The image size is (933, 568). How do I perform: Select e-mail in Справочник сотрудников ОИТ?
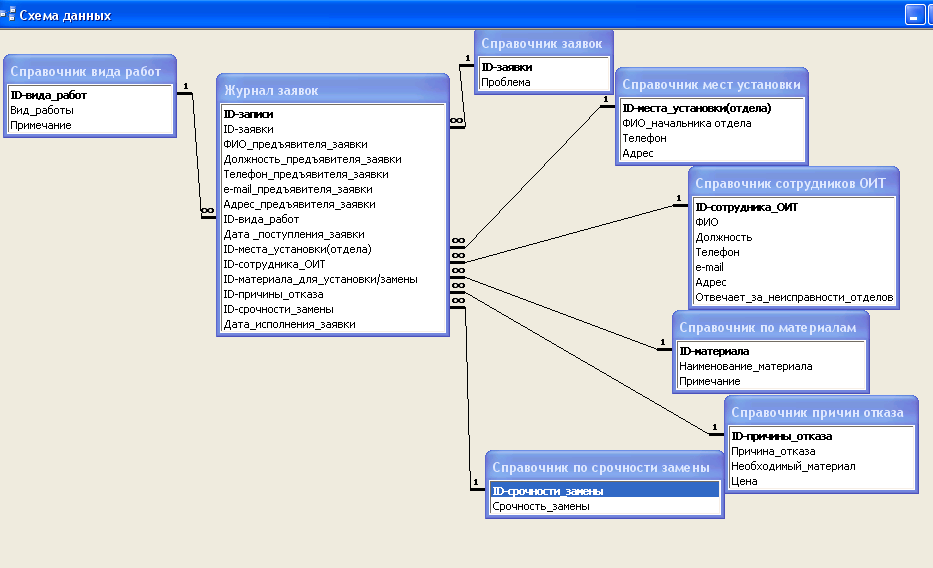click(794, 267)
